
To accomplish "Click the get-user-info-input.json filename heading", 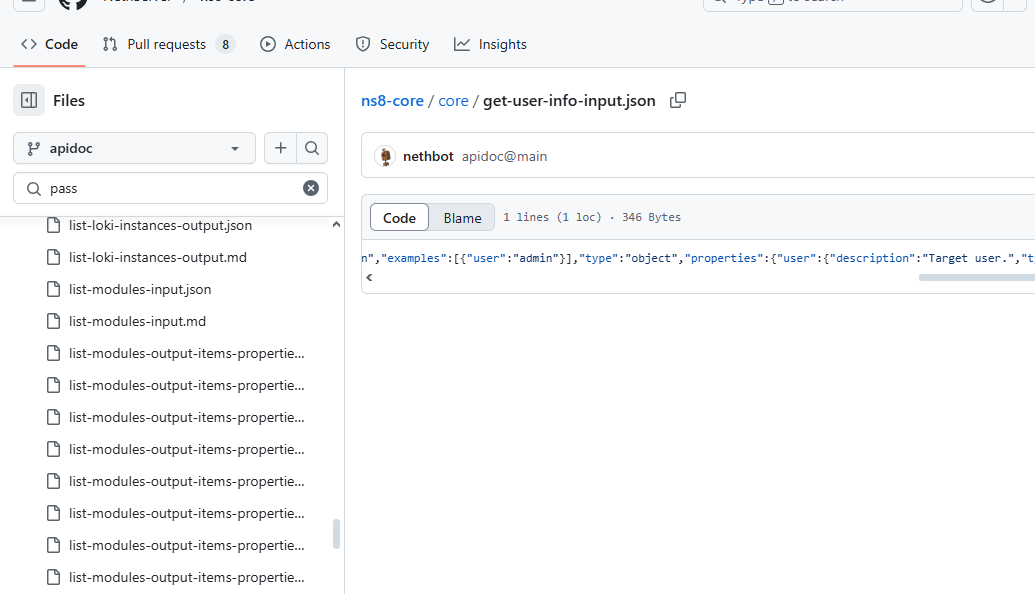I will [569, 100].
